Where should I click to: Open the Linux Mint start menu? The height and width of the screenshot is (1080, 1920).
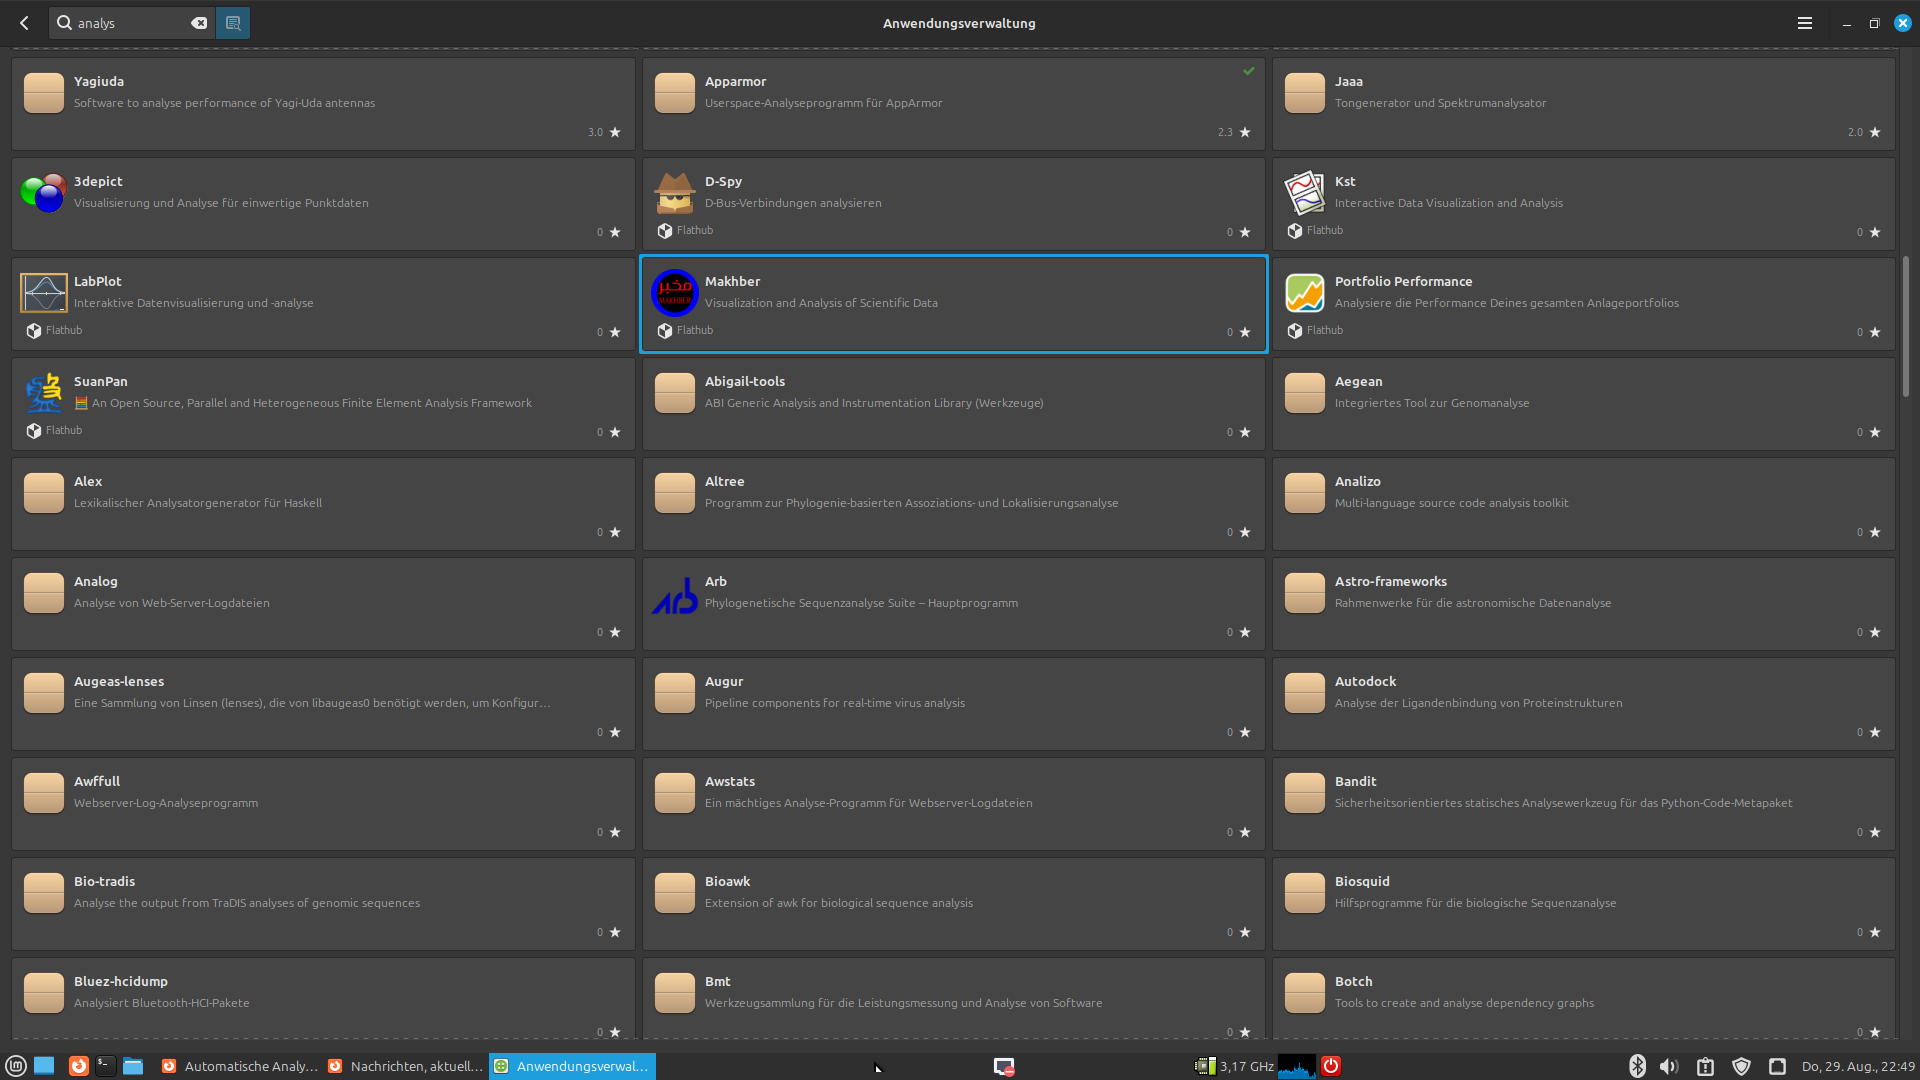point(16,1066)
